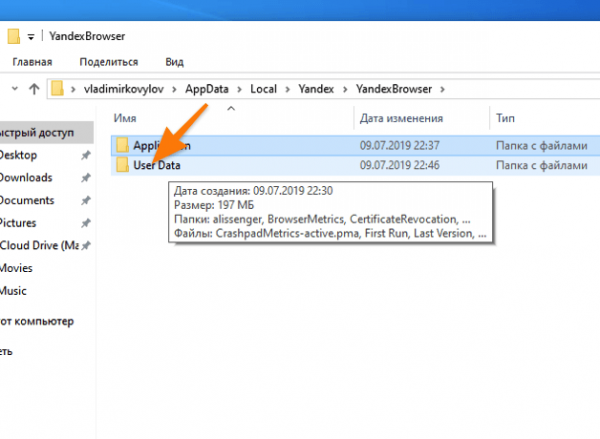Open This PC (Этот компьютер) in sidebar

pos(37,321)
